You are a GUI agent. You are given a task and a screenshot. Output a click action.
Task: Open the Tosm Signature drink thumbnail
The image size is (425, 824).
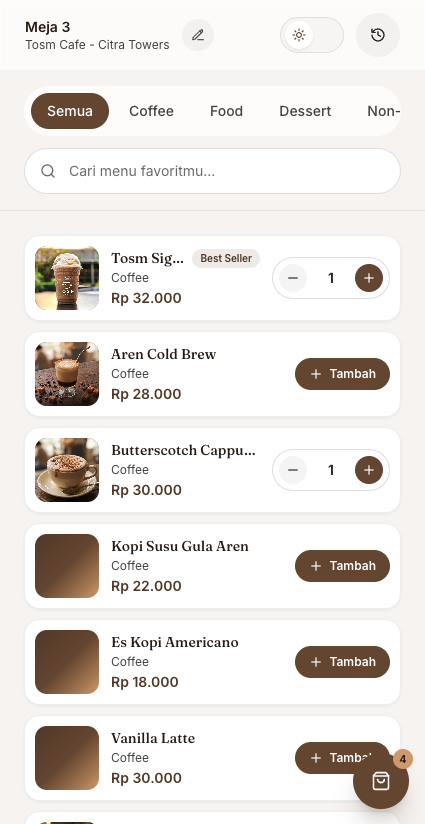coord(67,278)
